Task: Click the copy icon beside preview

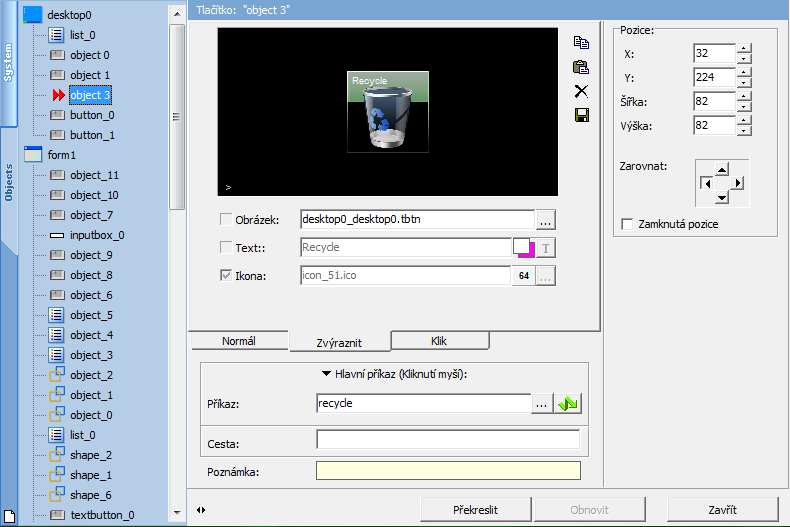Action: click(x=581, y=43)
